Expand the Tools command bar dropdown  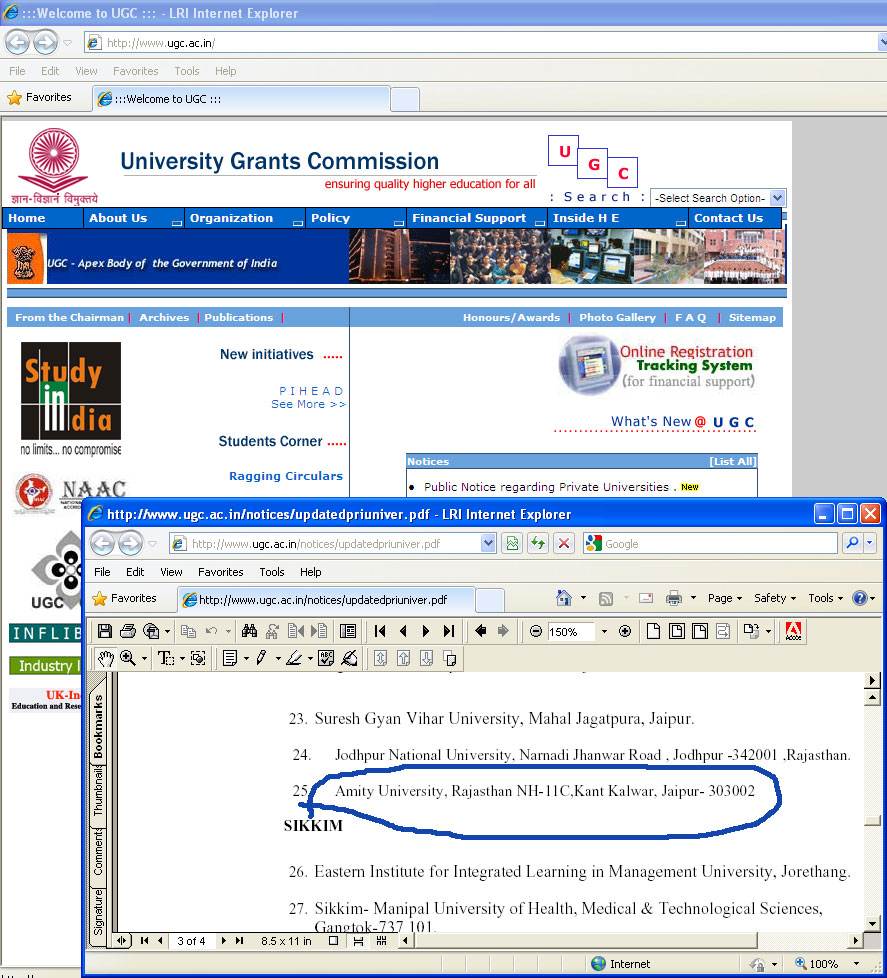[825, 598]
